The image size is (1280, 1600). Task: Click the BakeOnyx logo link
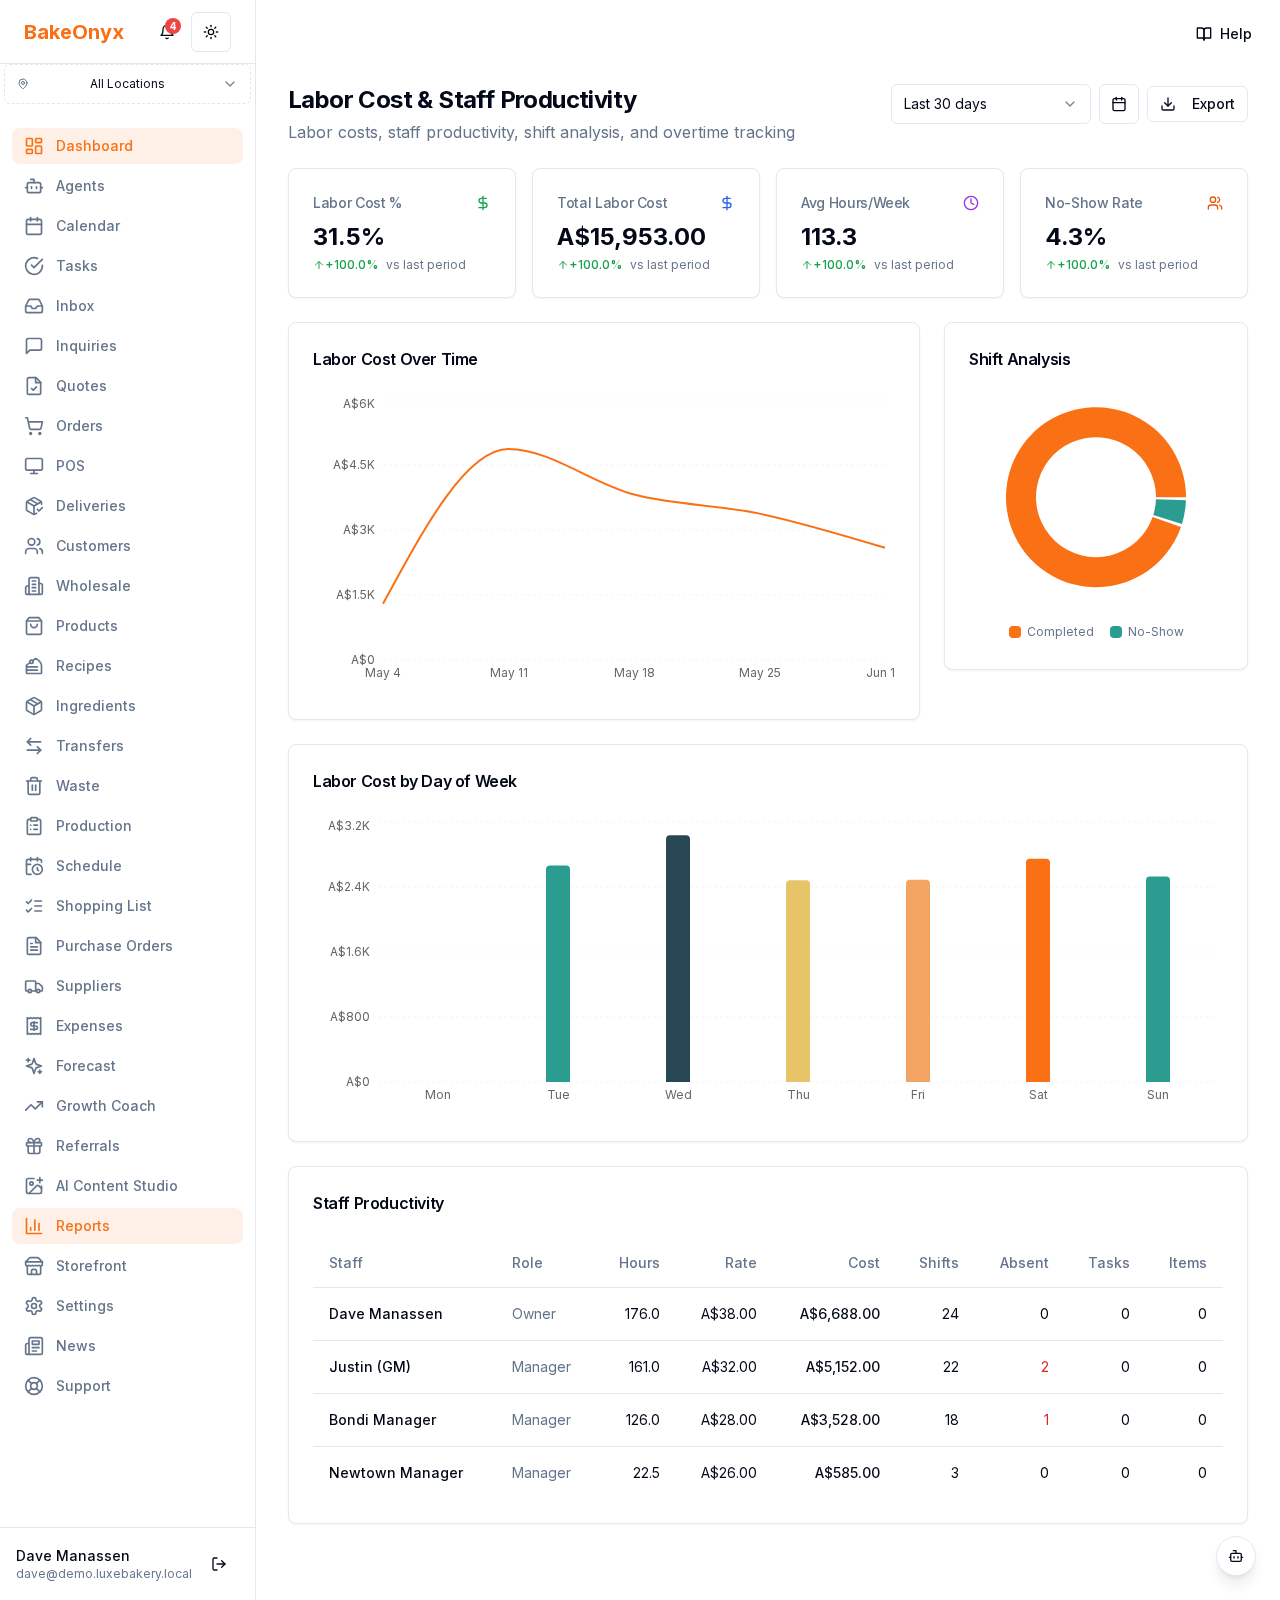click(74, 32)
